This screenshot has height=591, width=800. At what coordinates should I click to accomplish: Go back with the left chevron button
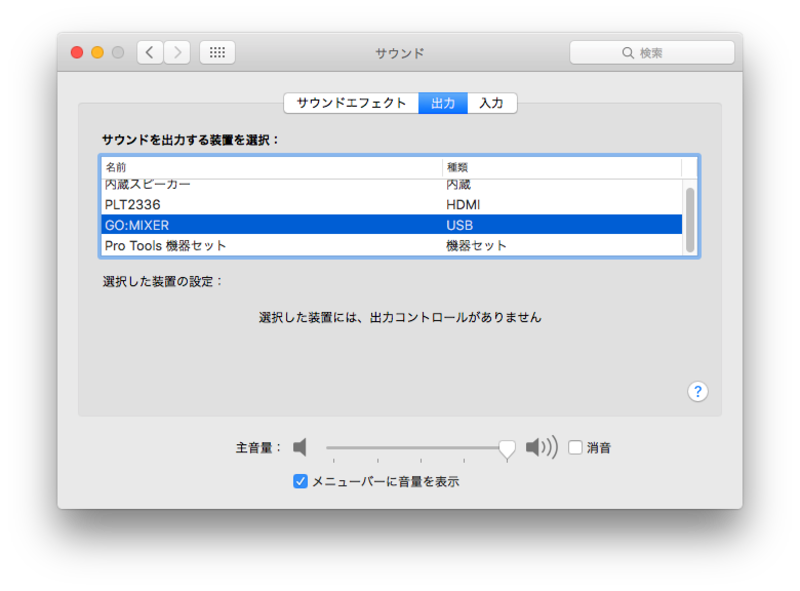[150, 53]
